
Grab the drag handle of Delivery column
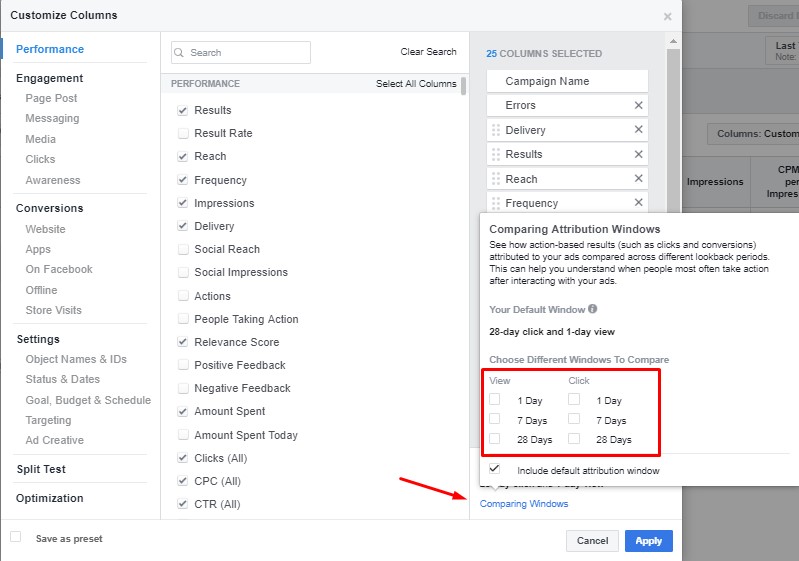pos(495,130)
